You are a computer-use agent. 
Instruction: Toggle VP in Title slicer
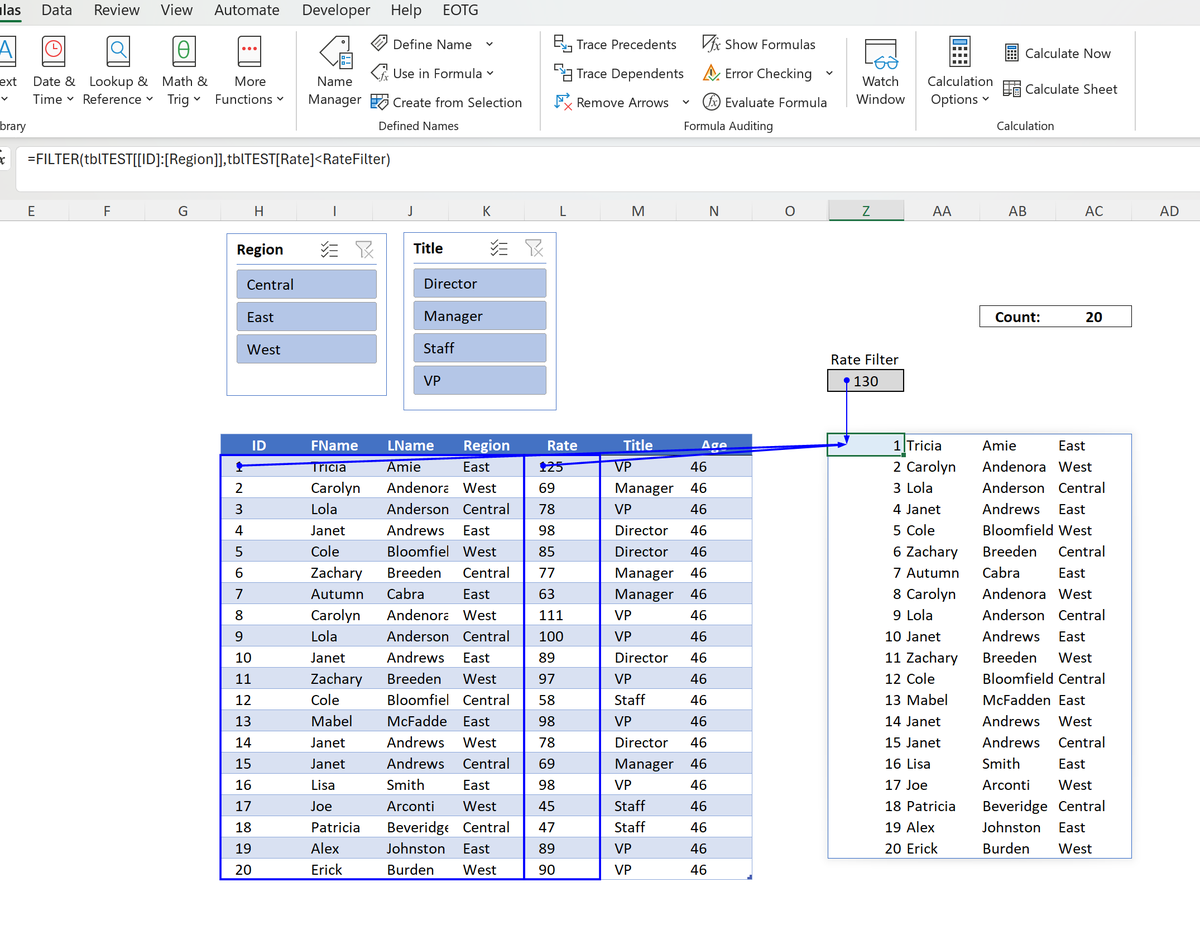[479, 380]
